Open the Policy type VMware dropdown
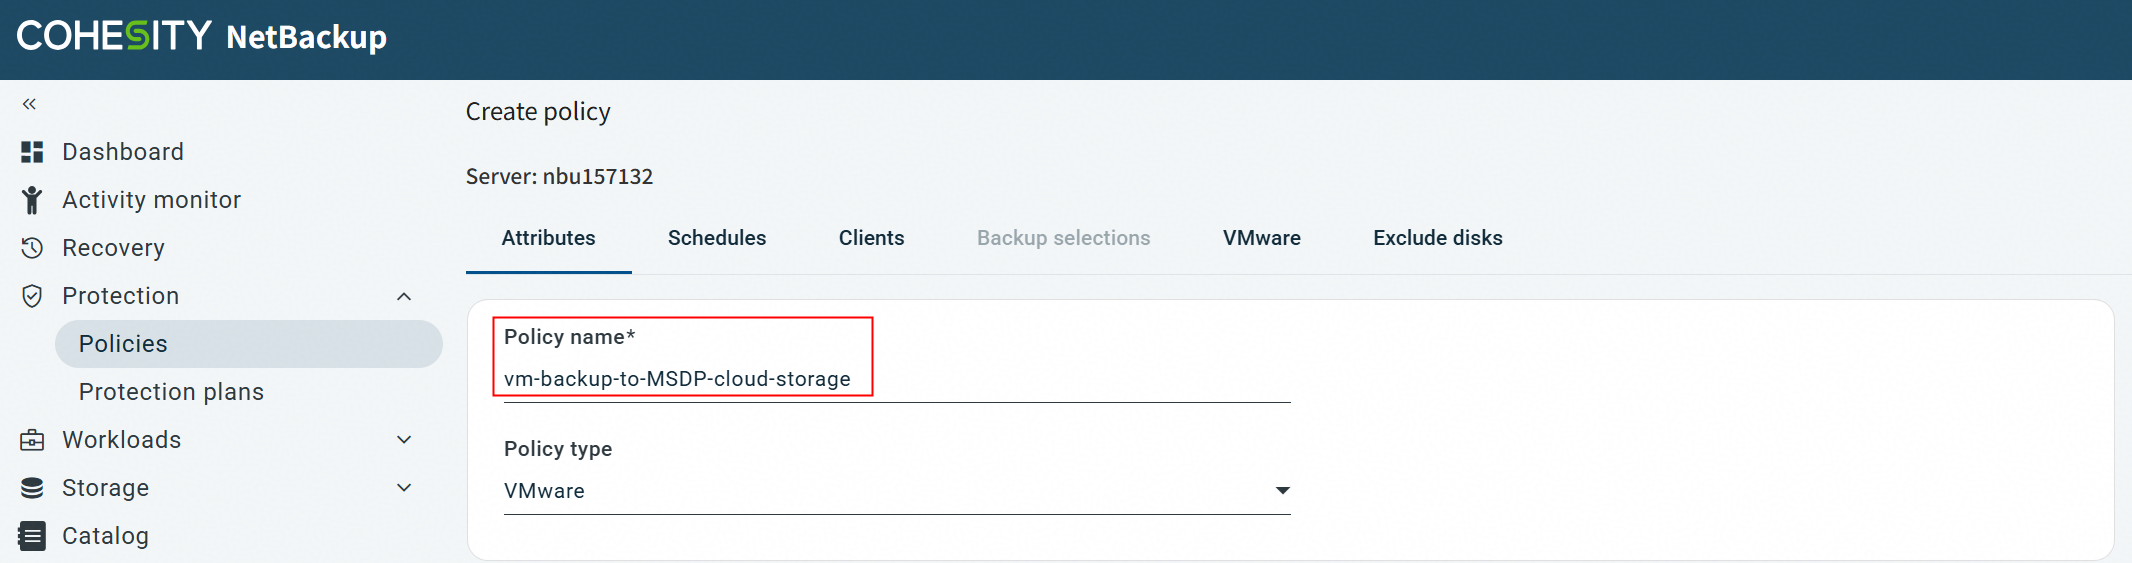The image size is (2132, 563). tap(897, 491)
